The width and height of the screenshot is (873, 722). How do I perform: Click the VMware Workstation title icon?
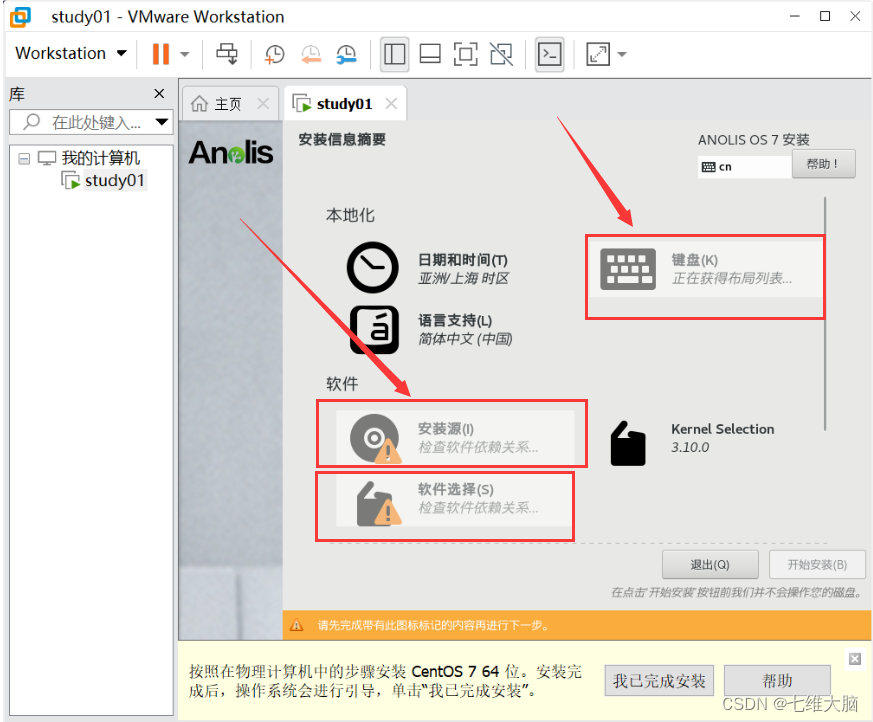(x=21, y=17)
